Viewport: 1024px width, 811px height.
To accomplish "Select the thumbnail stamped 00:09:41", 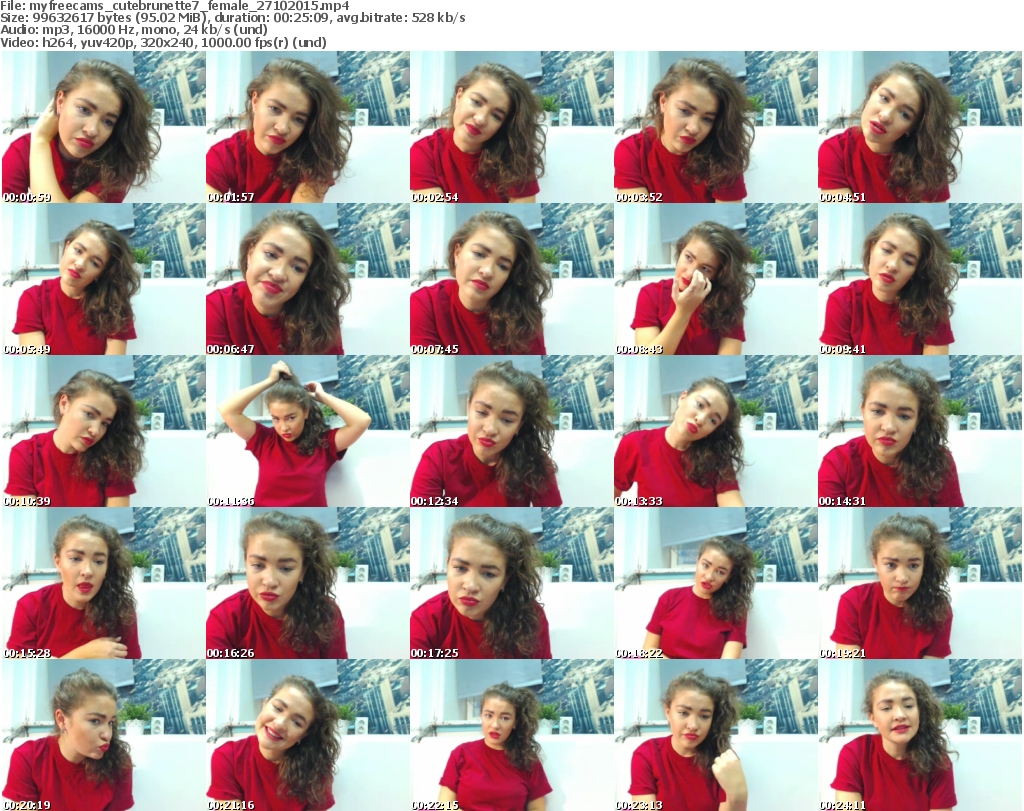I will 919,279.
